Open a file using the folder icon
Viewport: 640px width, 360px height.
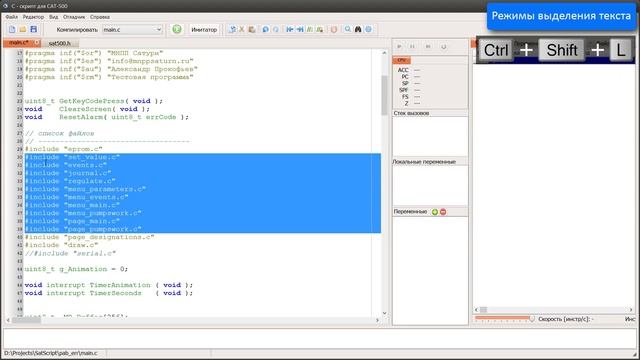pyautogui.click(x=22, y=29)
